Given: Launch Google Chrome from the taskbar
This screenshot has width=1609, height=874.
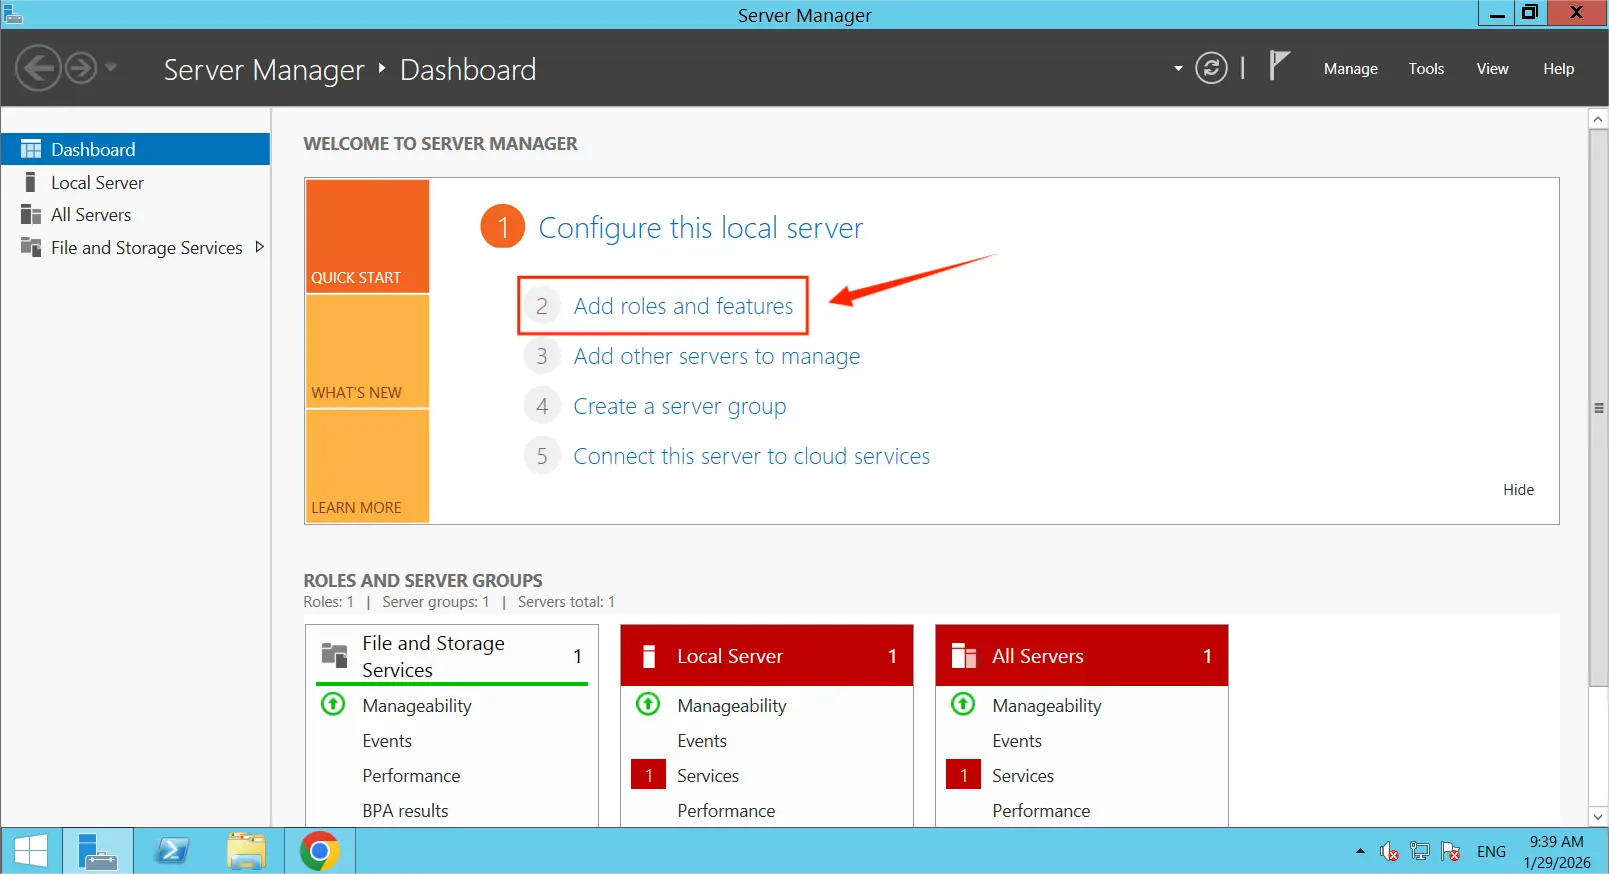Looking at the screenshot, I should 319,851.
